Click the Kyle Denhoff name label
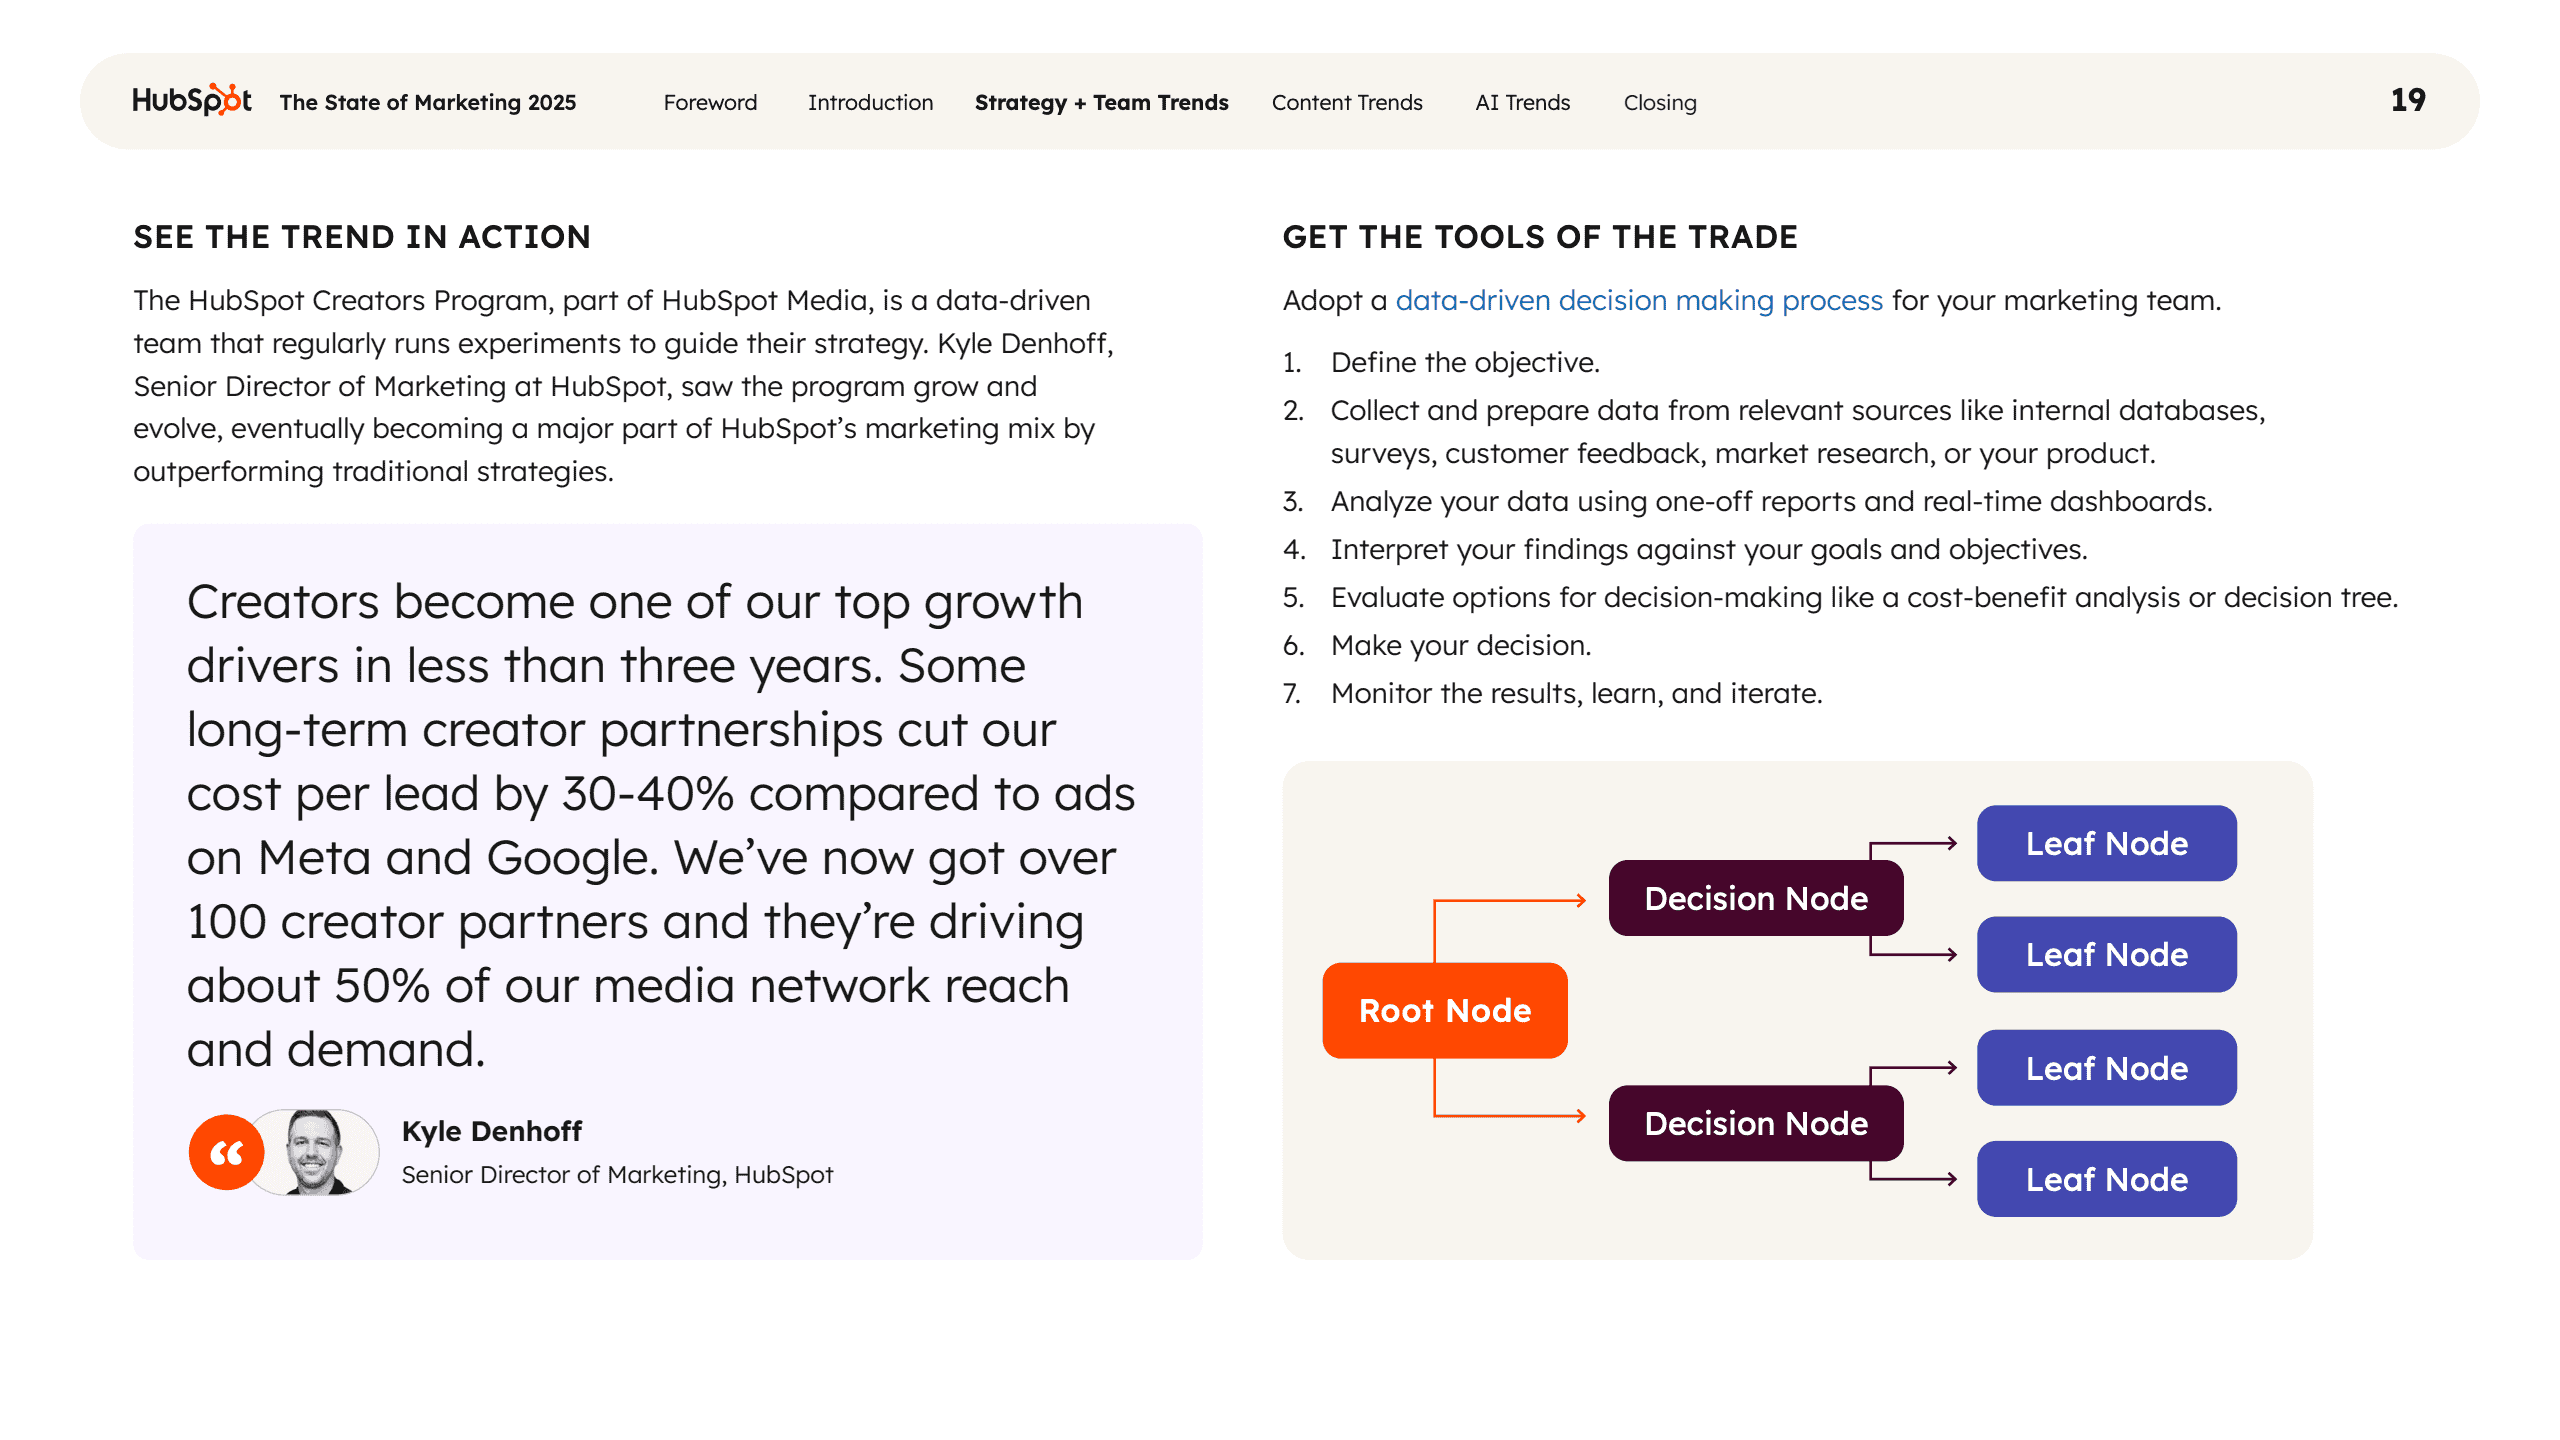The height and width of the screenshot is (1440, 2560). pos(491,1131)
